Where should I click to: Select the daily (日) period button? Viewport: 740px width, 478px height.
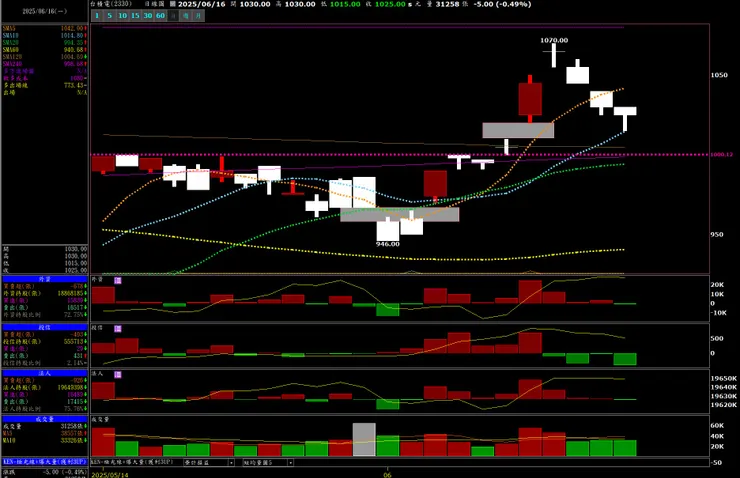[x=173, y=16]
